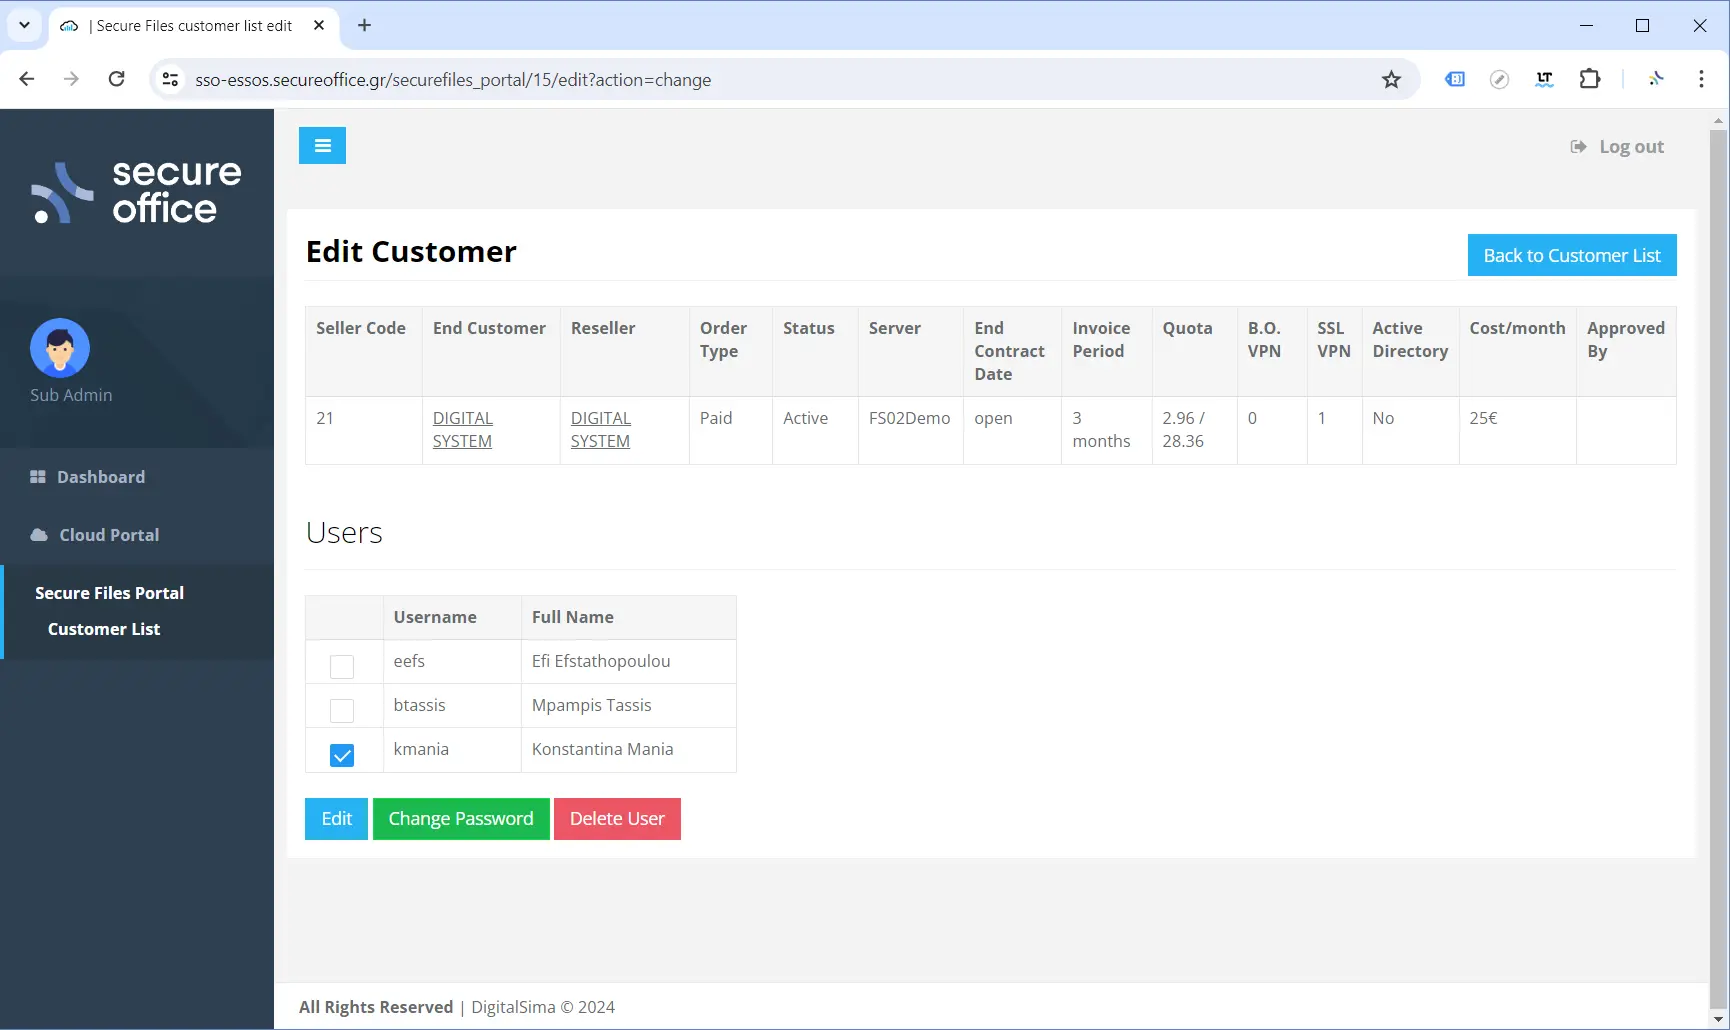Viewport: 1730px width, 1030px height.
Task: Click the Order Type value Paid
Action: coord(716,418)
